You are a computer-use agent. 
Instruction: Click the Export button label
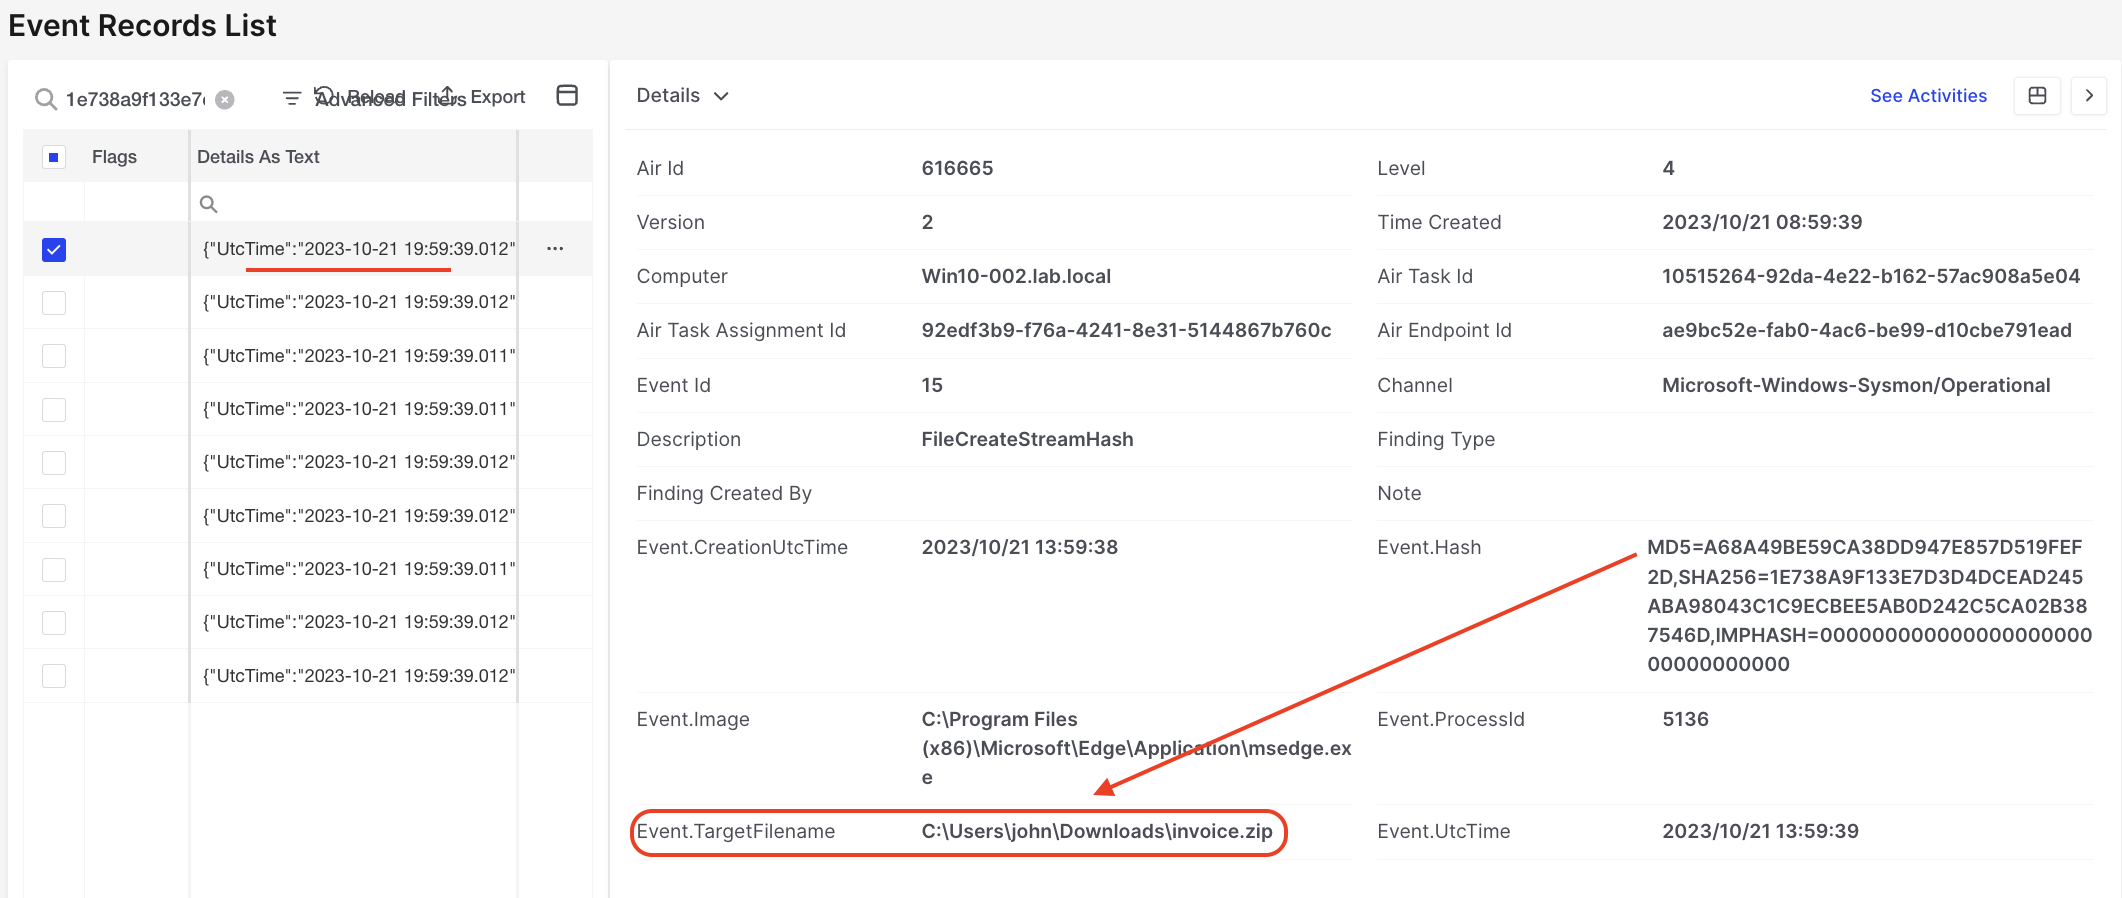point(497,97)
